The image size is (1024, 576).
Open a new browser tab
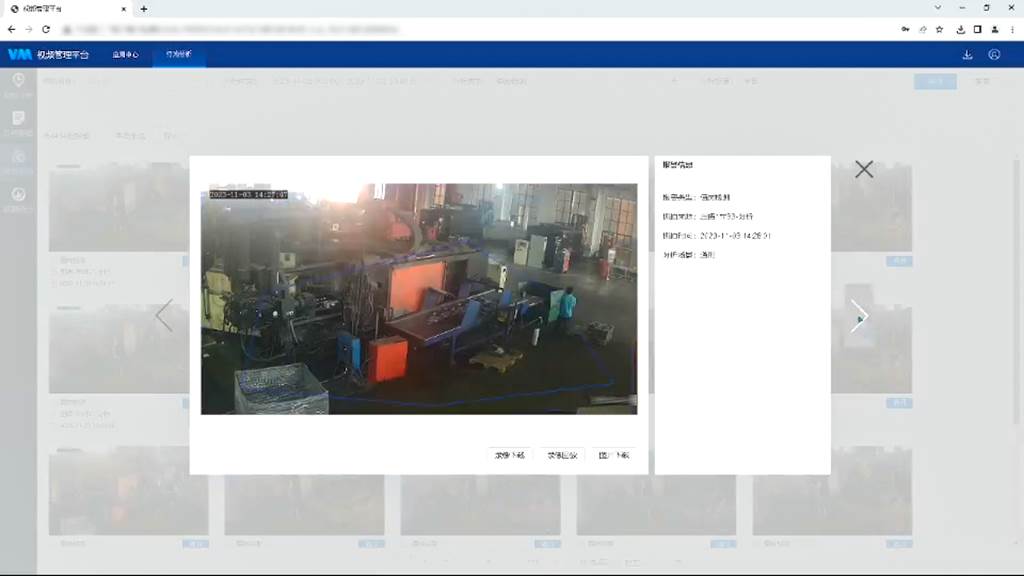click(x=144, y=9)
